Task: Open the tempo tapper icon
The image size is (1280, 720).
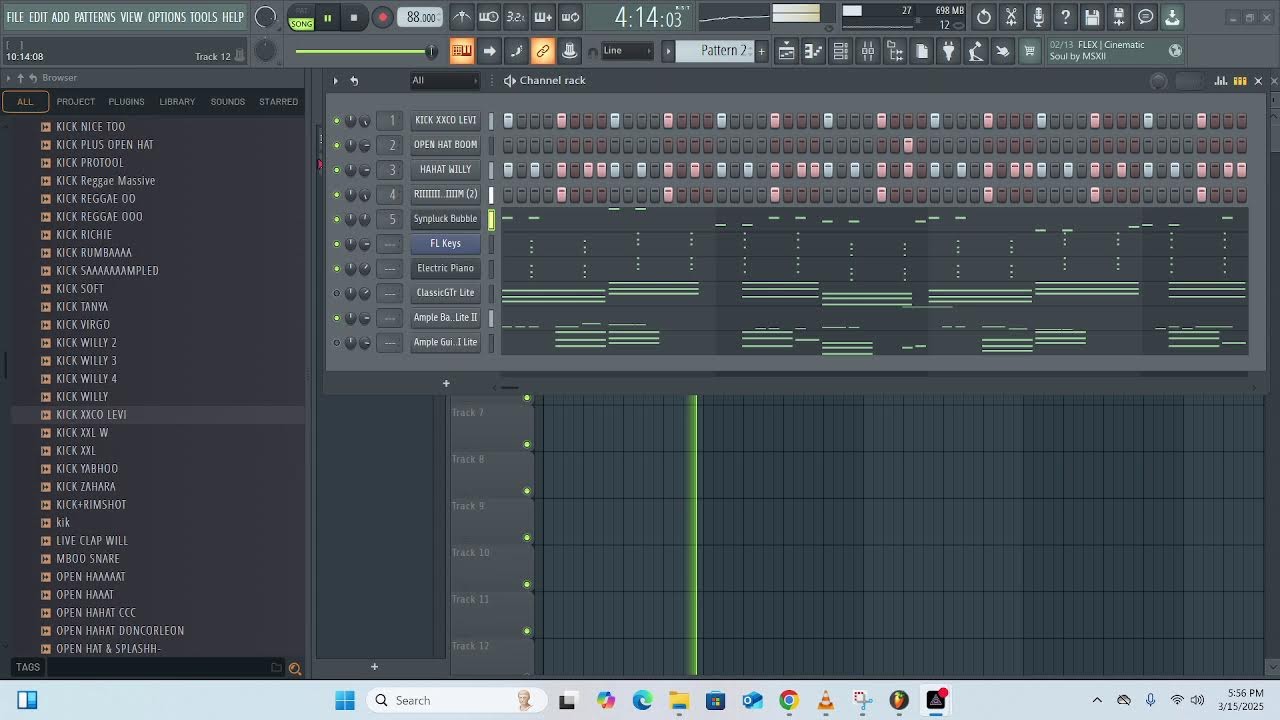Action: [x=976, y=51]
